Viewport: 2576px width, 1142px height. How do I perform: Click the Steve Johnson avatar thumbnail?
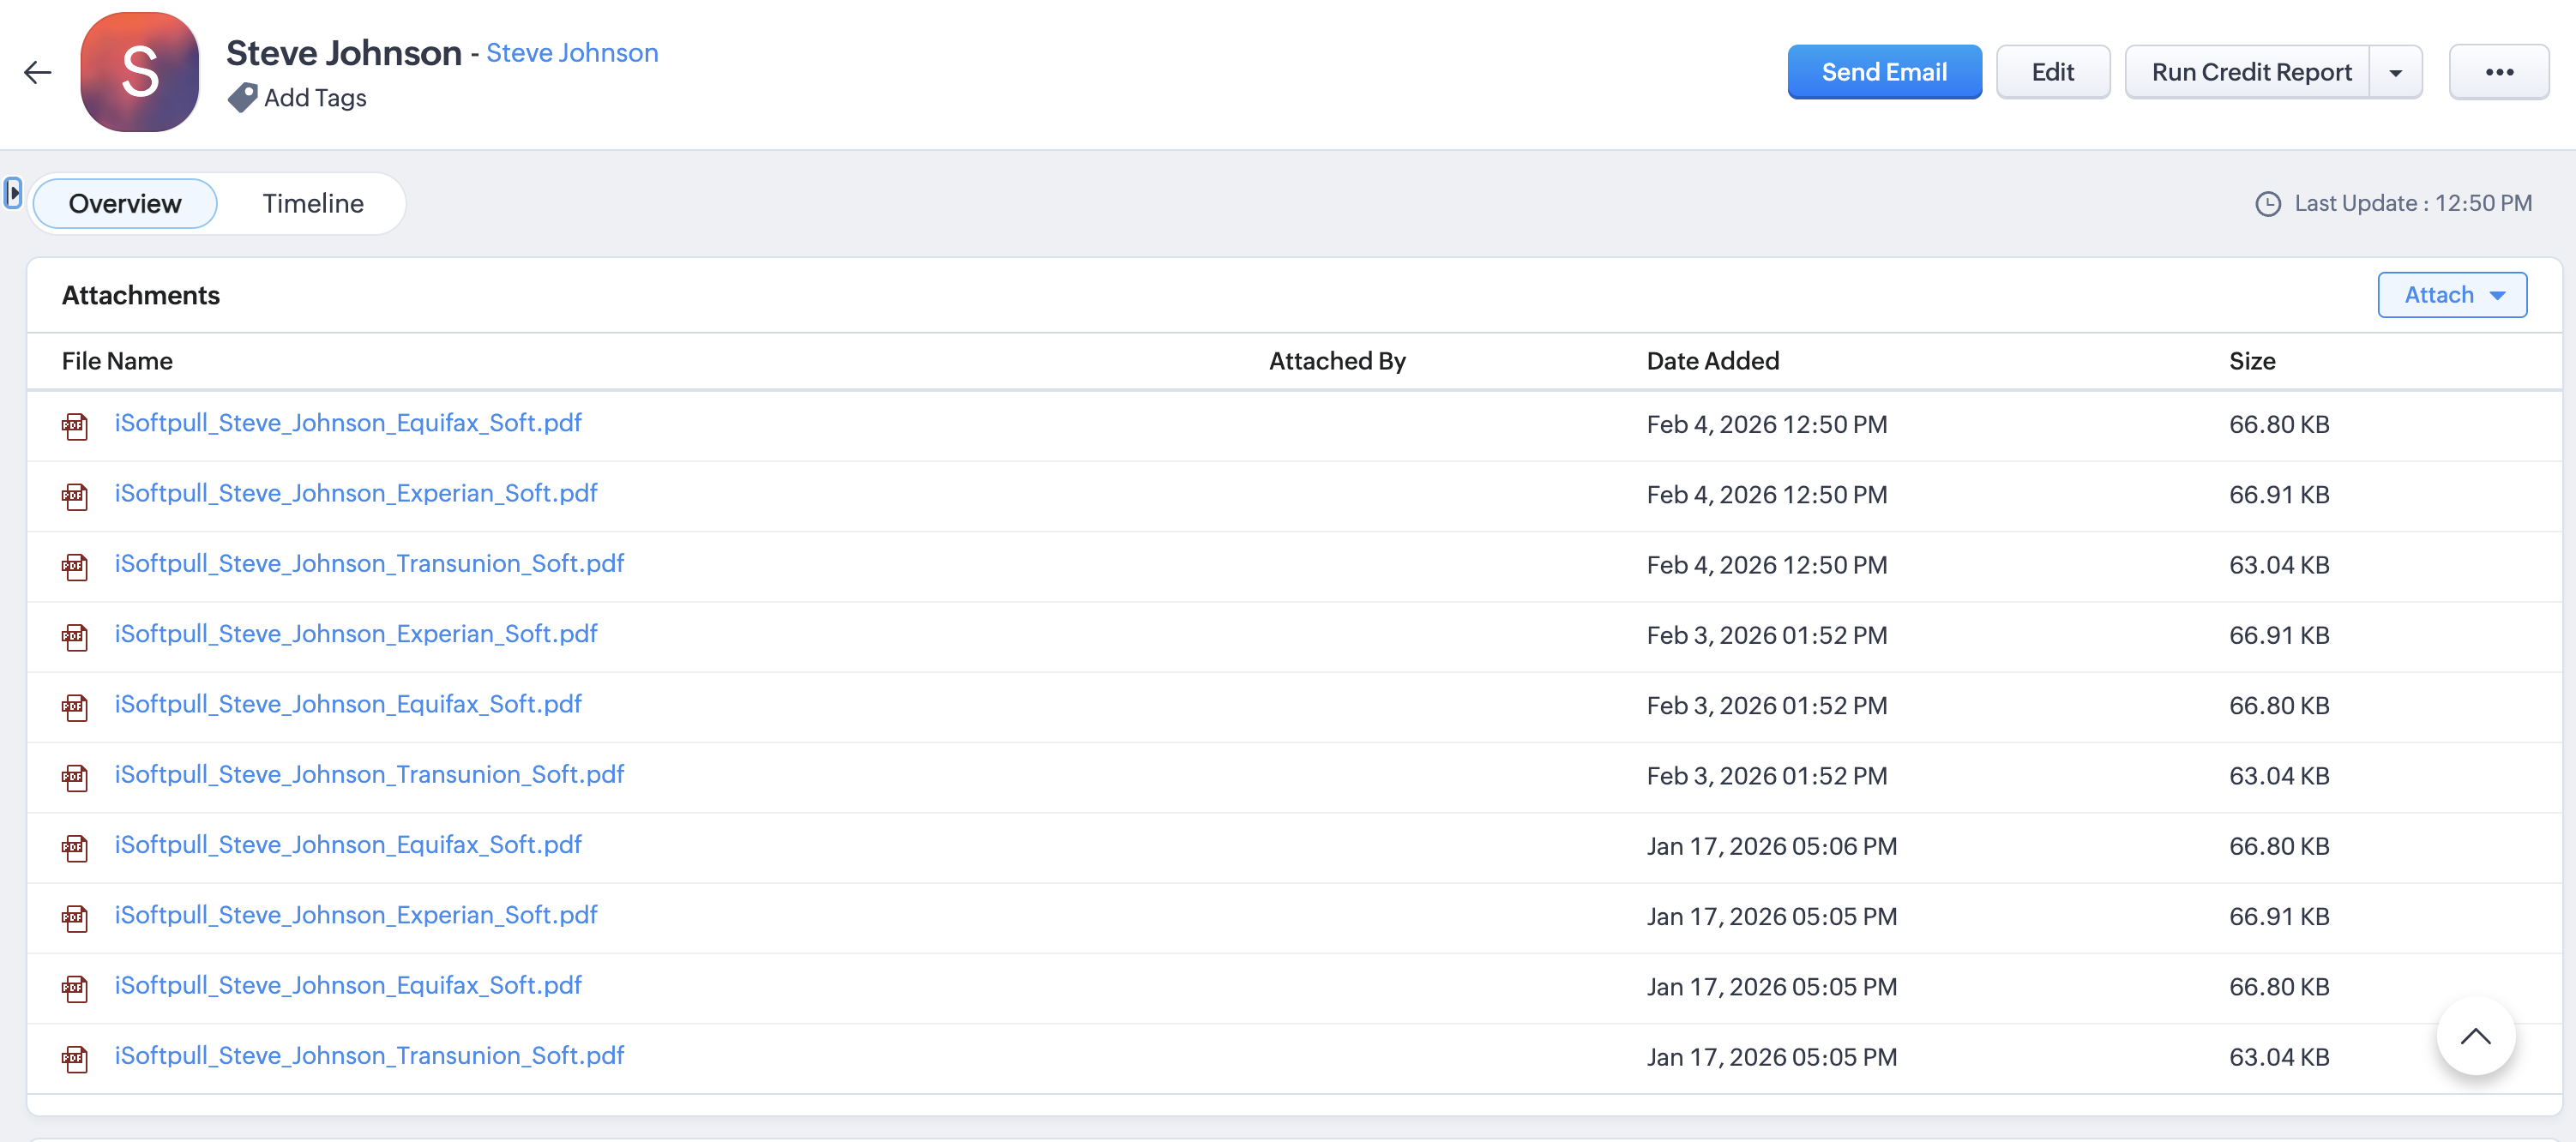[x=140, y=72]
